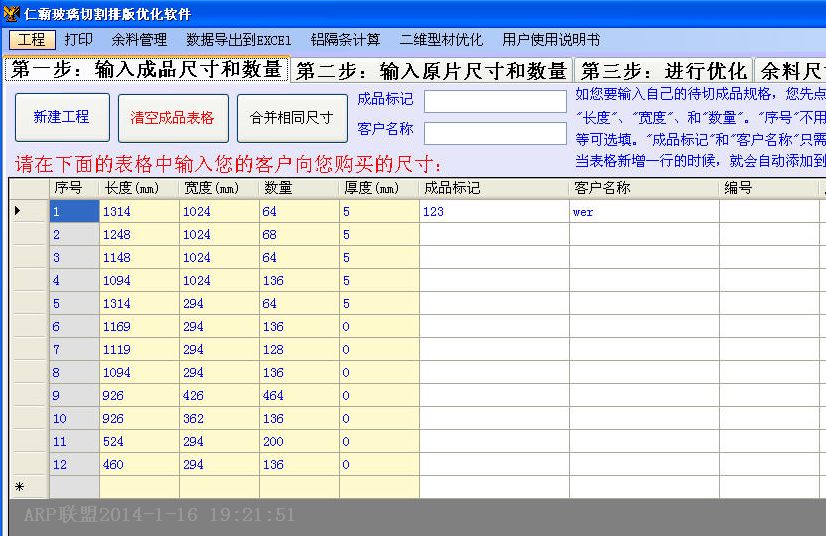Click the 序号 column header

[x=74, y=188]
